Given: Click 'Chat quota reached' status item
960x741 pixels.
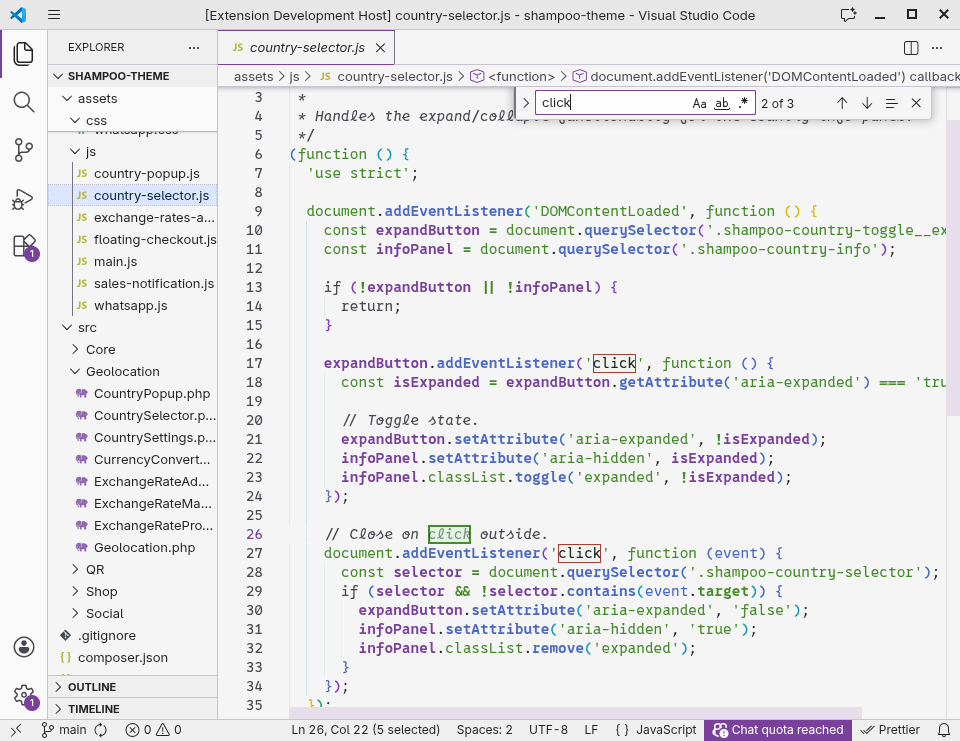Looking at the screenshot, I should (x=778, y=730).
